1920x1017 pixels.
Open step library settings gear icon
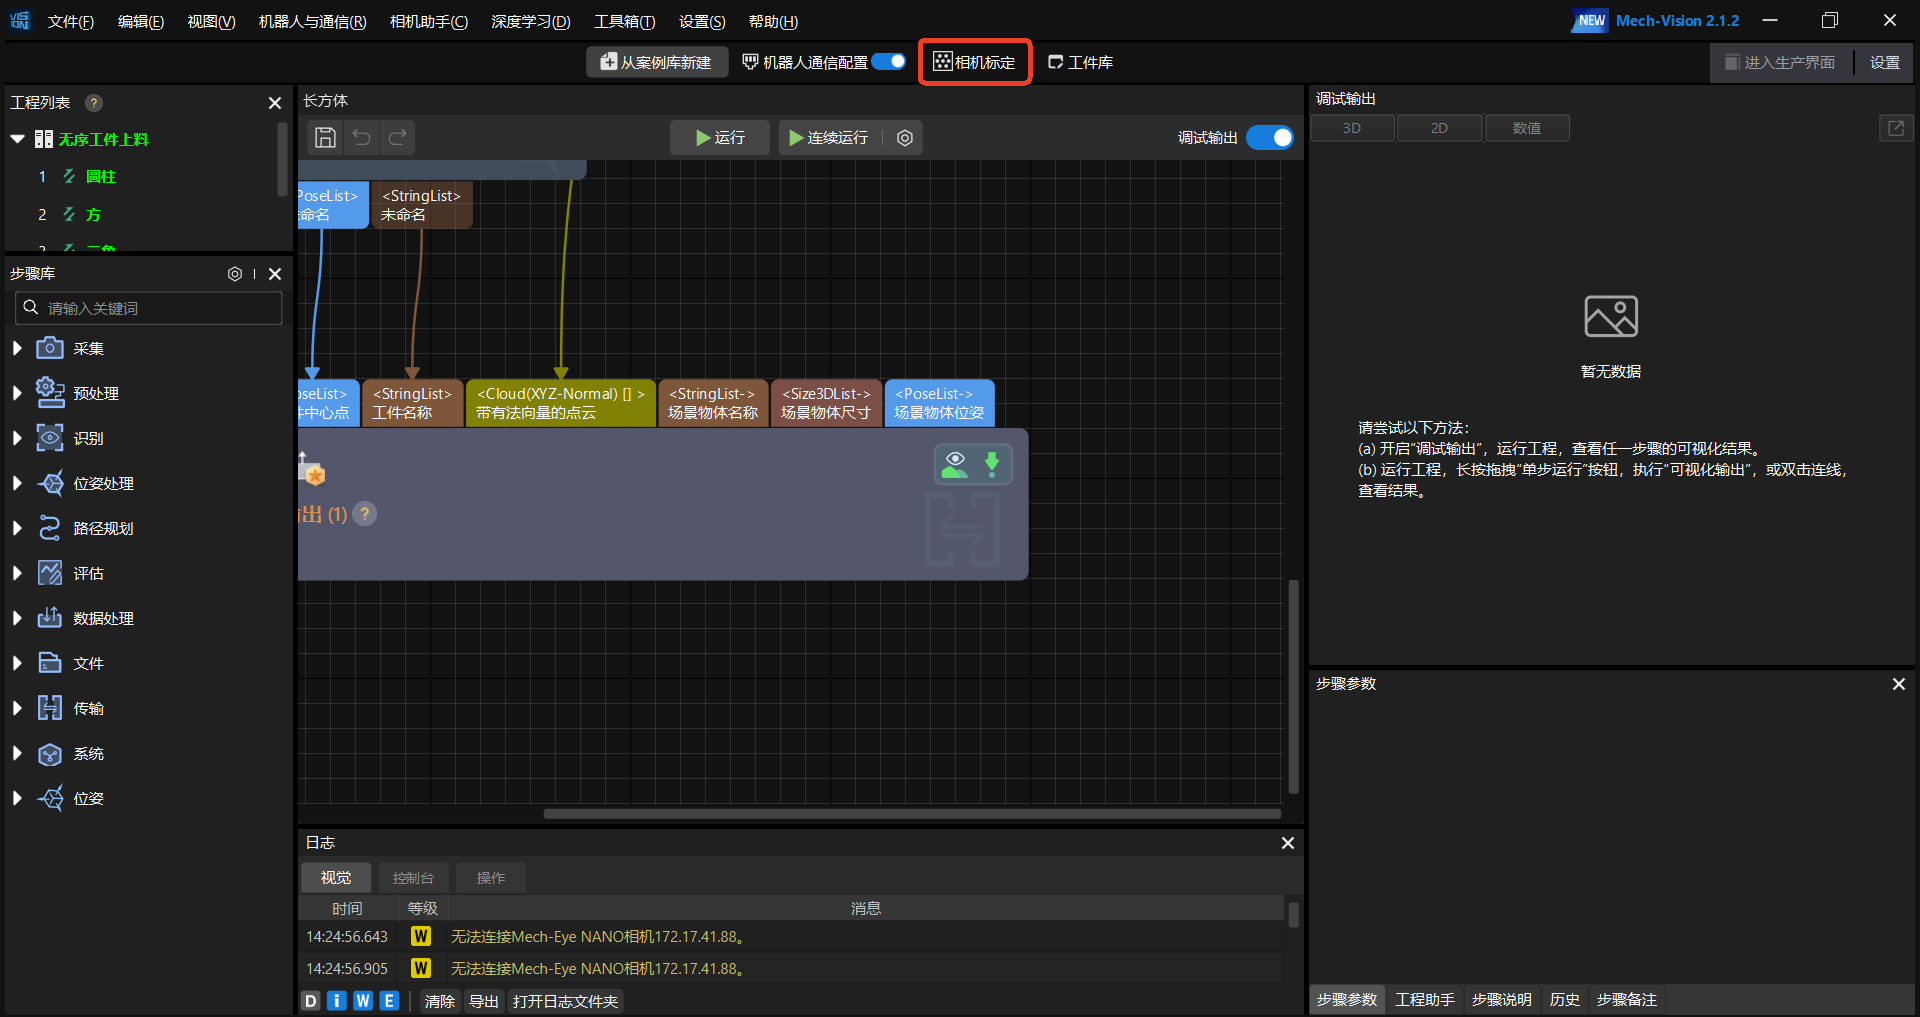click(235, 274)
